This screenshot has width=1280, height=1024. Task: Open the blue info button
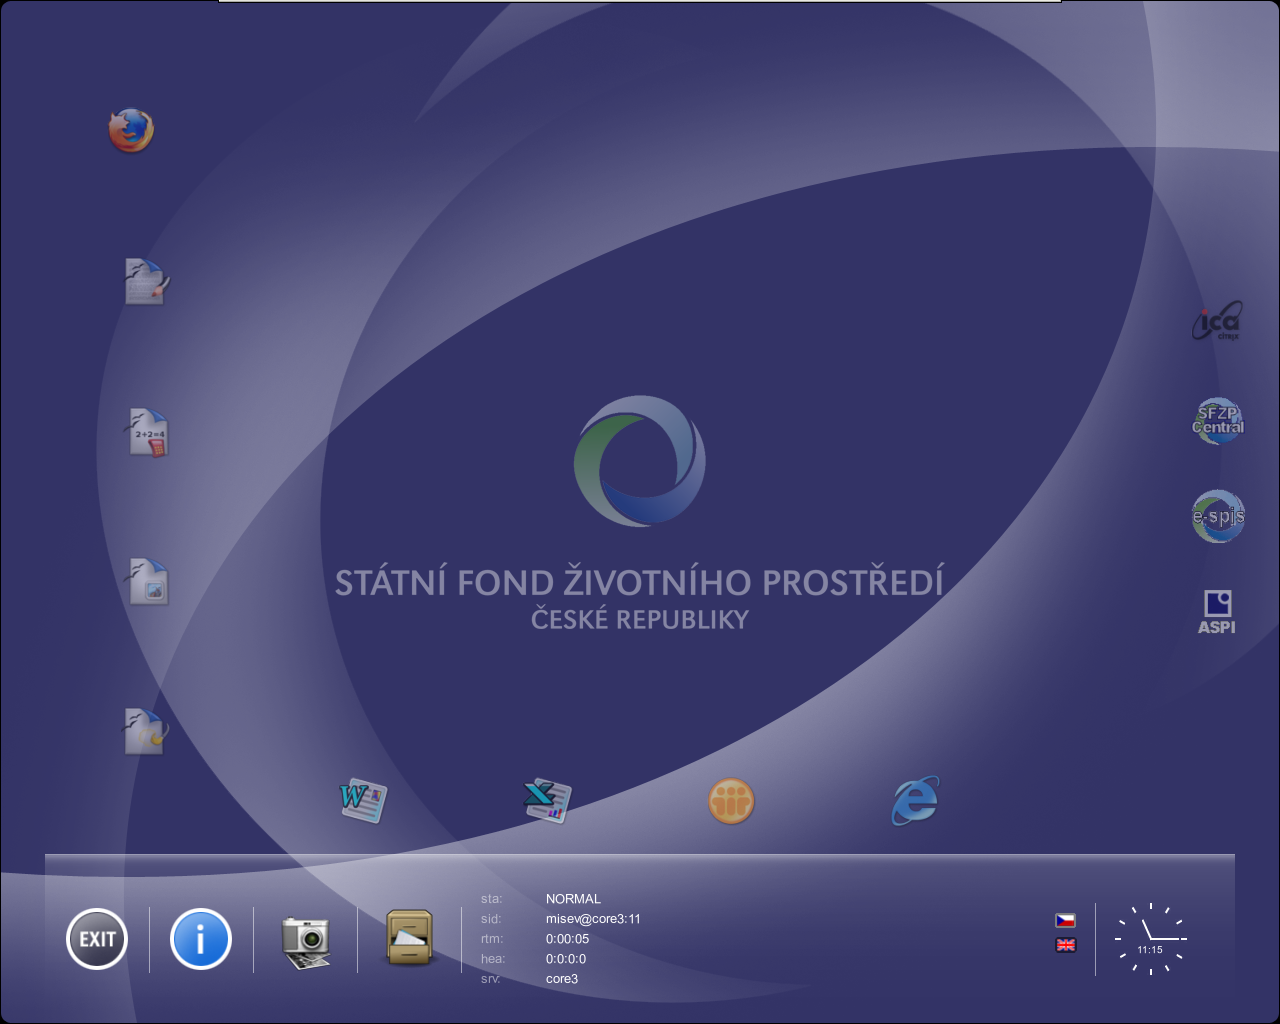click(x=201, y=939)
